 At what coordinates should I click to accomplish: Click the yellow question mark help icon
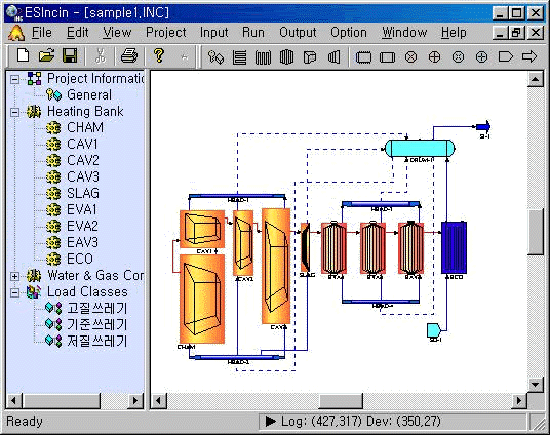[x=159, y=56]
